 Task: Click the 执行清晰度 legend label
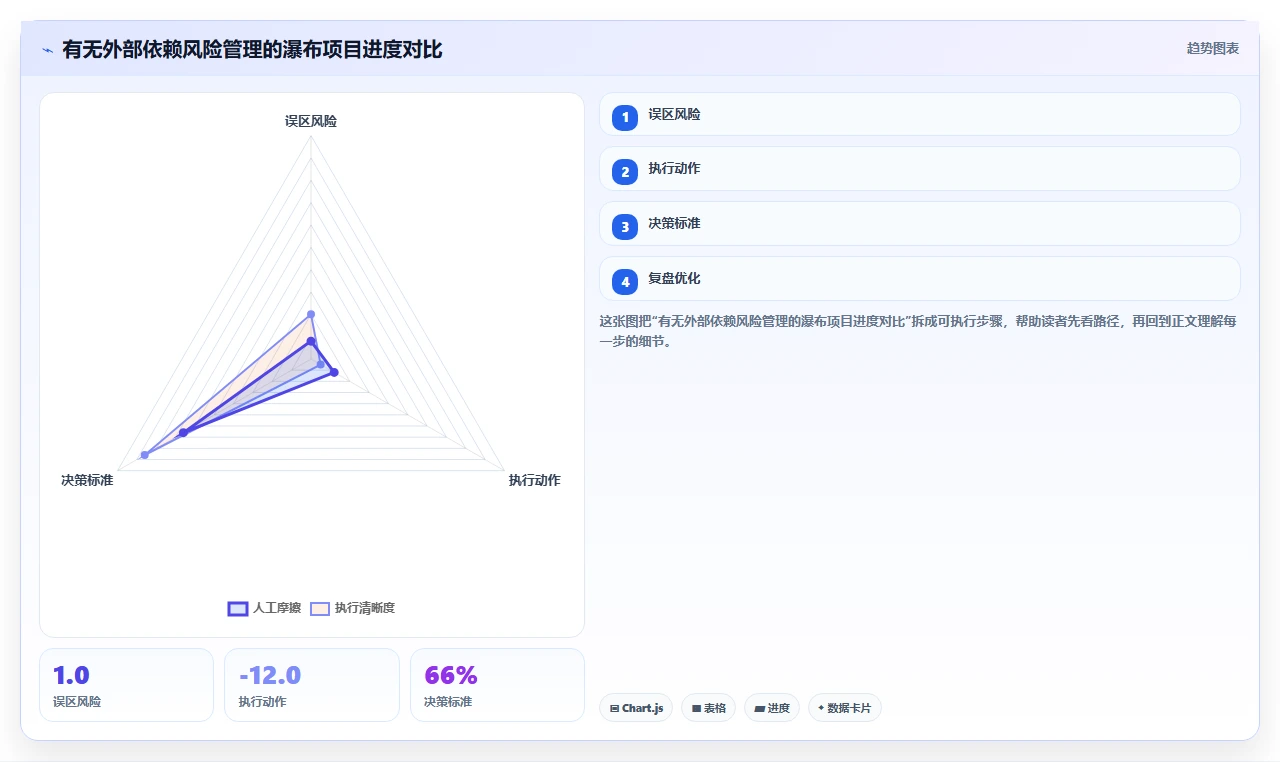(365, 608)
